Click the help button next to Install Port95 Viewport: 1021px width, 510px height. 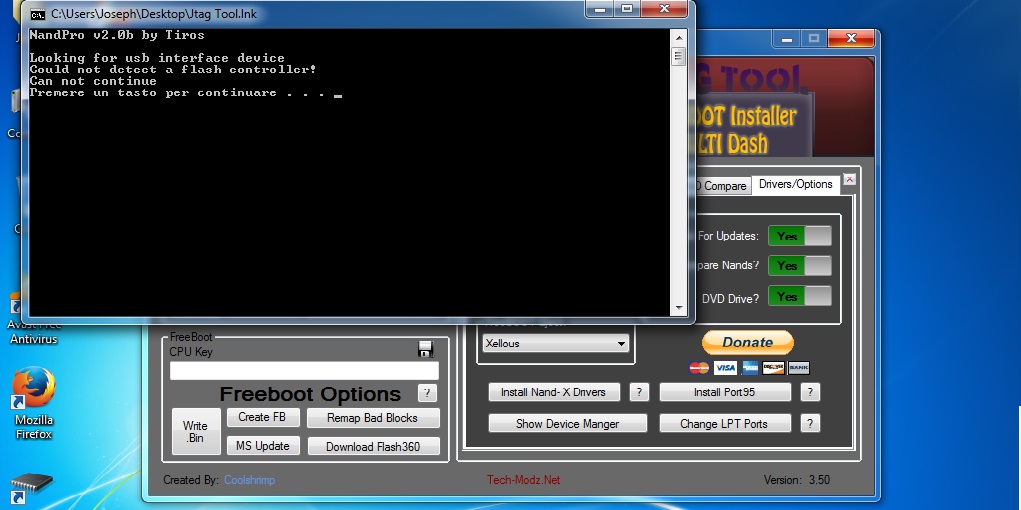click(x=810, y=392)
